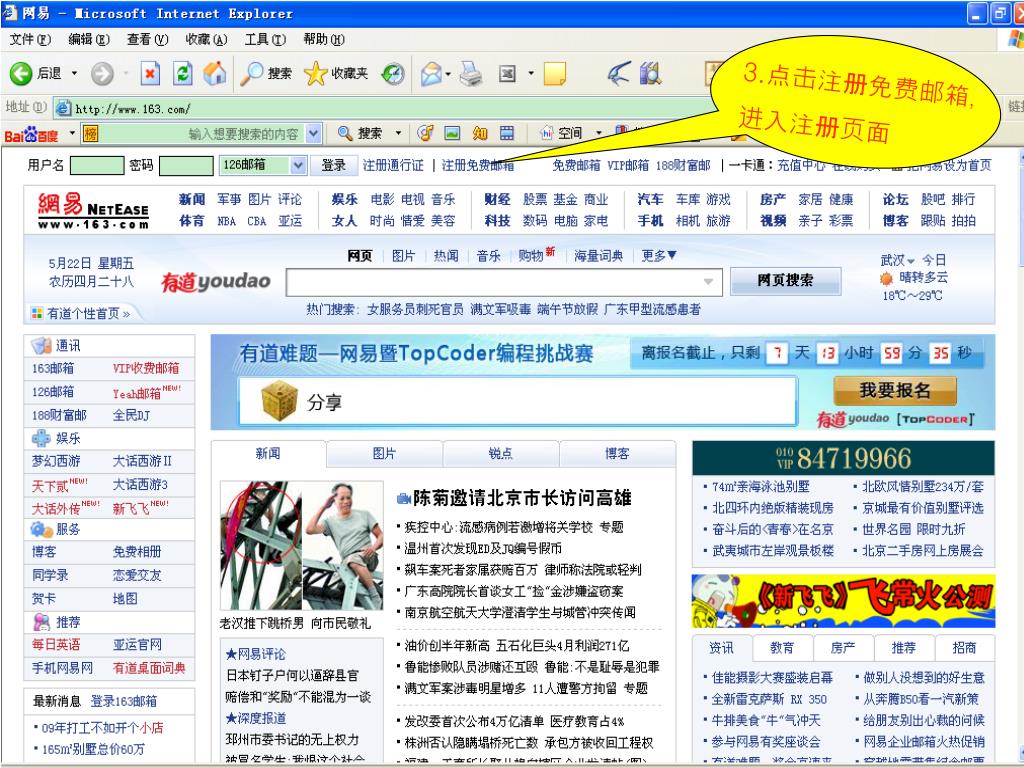The height and width of the screenshot is (768, 1024).
Task: Click the Baidu music note icon
Action: (x=425, y=133)
